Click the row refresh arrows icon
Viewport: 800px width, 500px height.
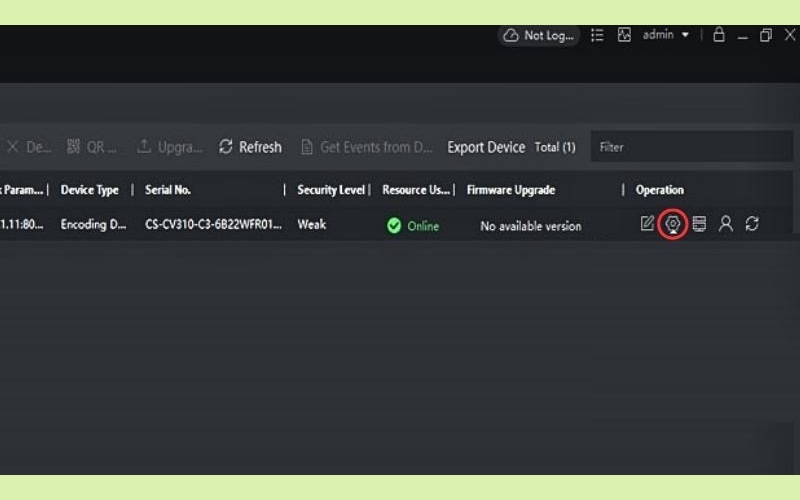coord(752,224)
